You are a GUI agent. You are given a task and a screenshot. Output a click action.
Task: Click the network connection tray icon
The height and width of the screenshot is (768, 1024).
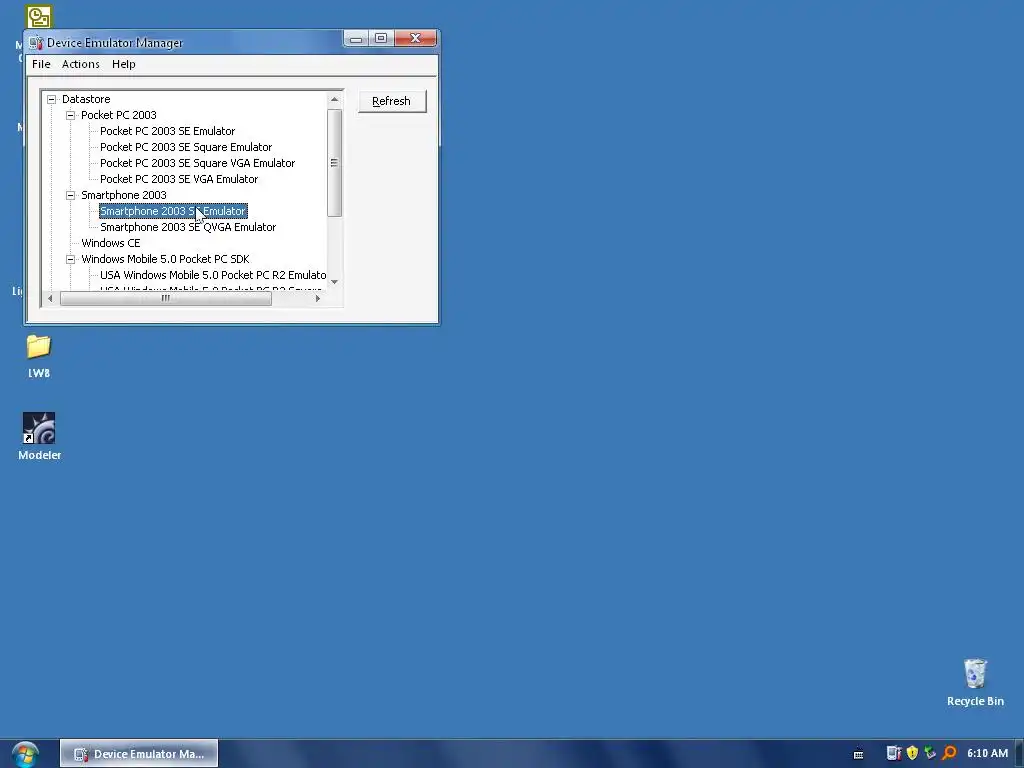pyautogui.click(x=931, y=753)
